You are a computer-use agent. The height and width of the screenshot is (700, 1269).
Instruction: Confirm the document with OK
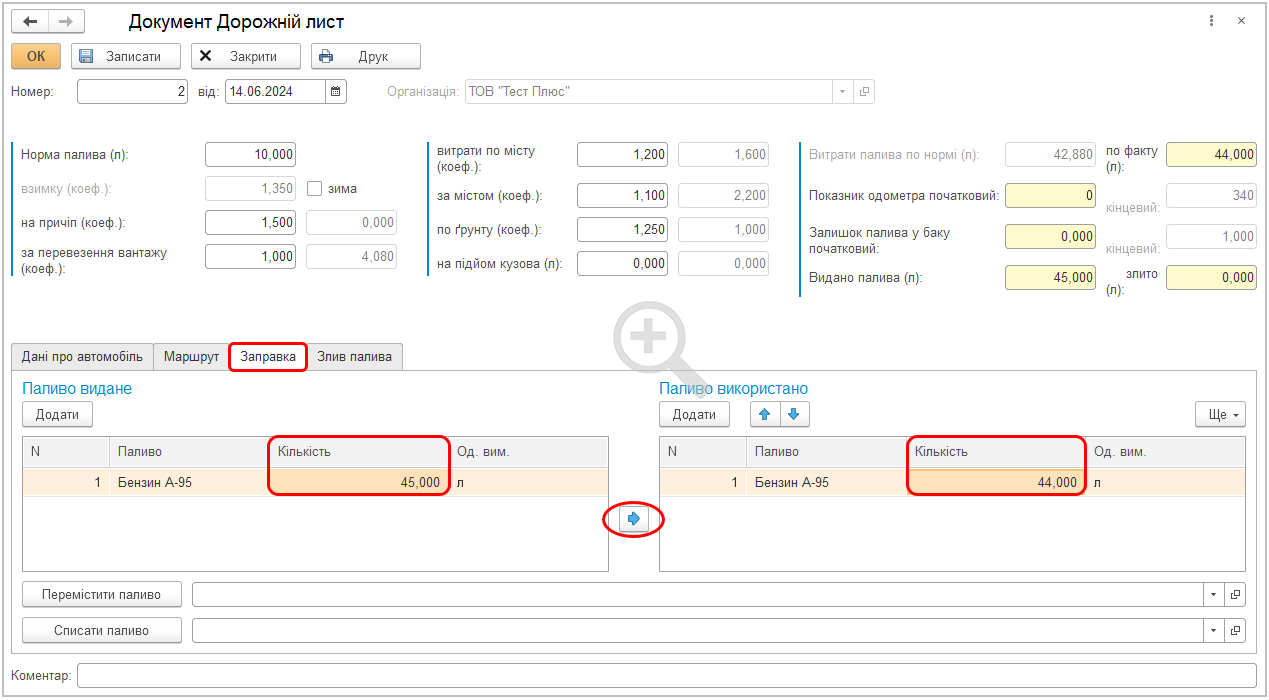tap(36, 56)
